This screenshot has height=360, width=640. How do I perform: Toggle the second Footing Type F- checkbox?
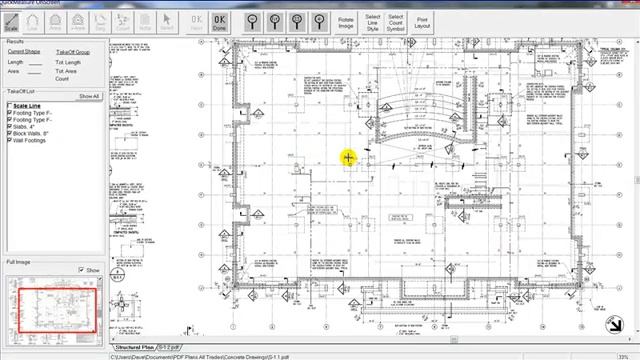pos(9,120)
